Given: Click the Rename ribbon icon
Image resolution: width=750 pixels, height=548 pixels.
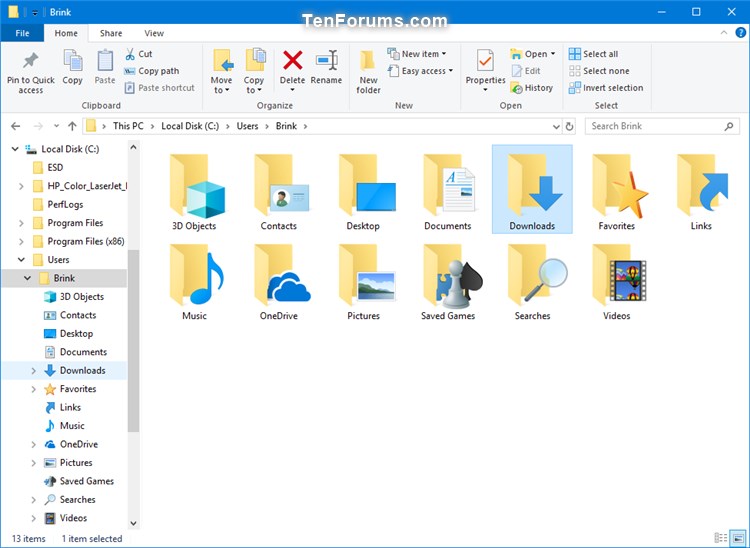Looking at the screenshot, I should coord(327,60).
